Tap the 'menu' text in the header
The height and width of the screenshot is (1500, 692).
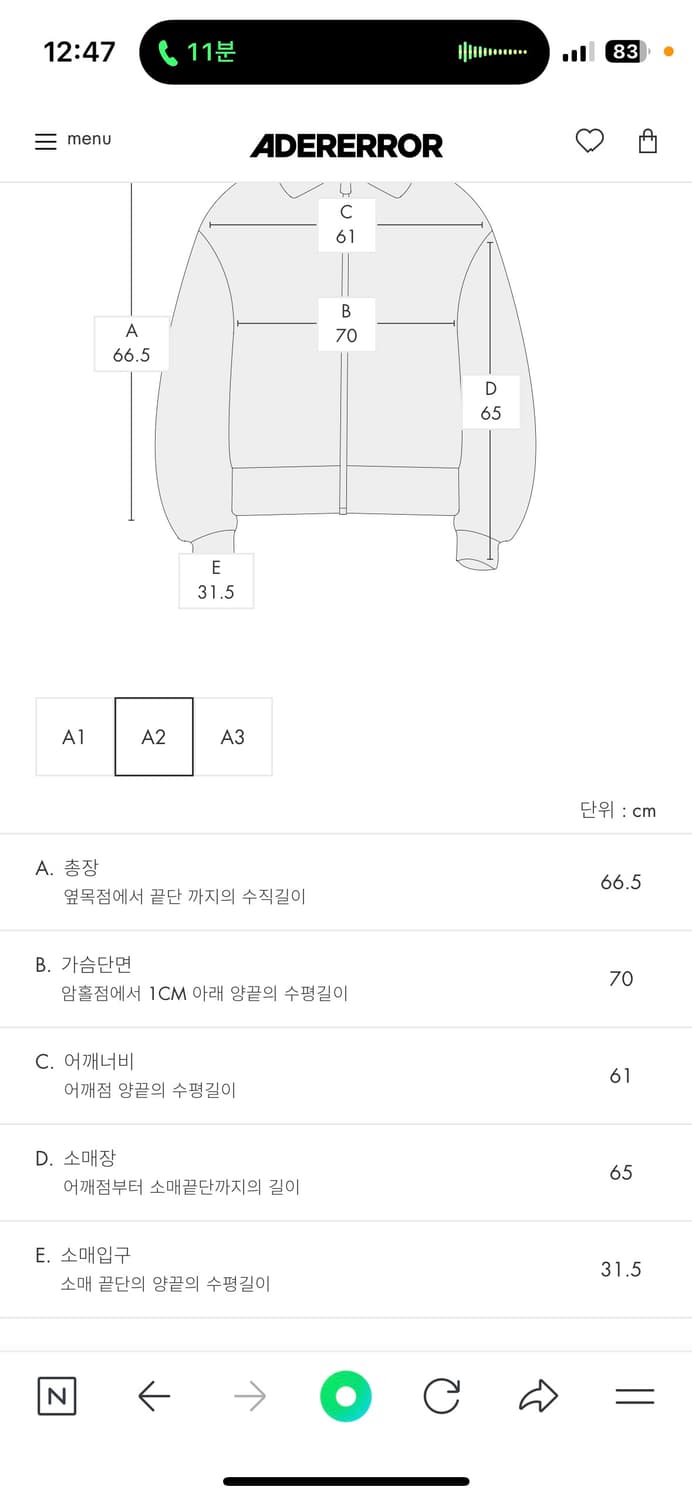coord(89,140)
